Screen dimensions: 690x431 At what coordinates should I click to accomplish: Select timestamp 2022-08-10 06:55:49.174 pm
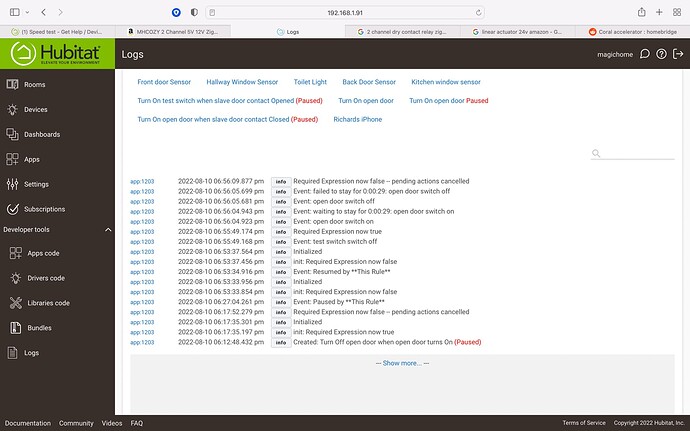pos(221,232)
